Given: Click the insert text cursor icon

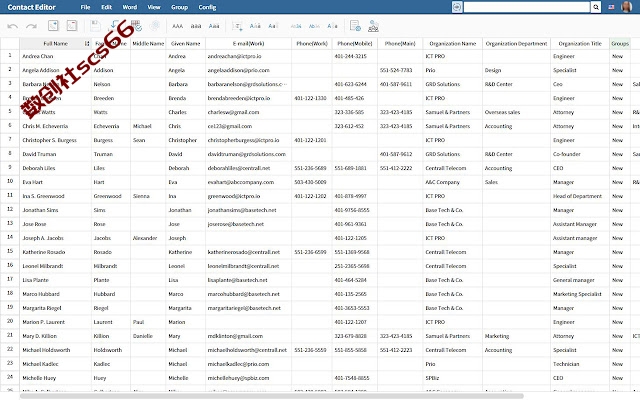Looking at the screenshot, I should tap(238, 26).
